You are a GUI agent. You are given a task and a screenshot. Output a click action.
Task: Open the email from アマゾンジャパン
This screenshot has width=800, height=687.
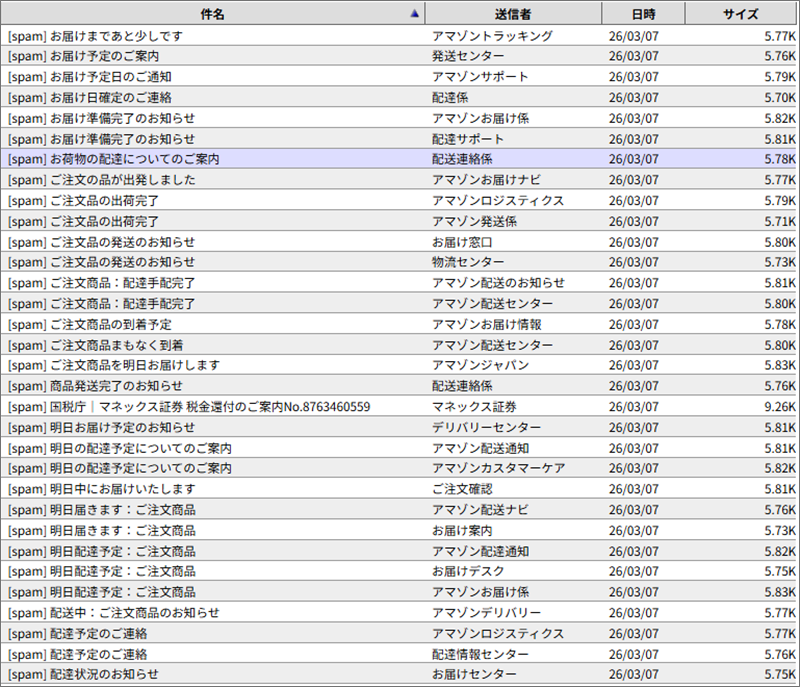480,365
